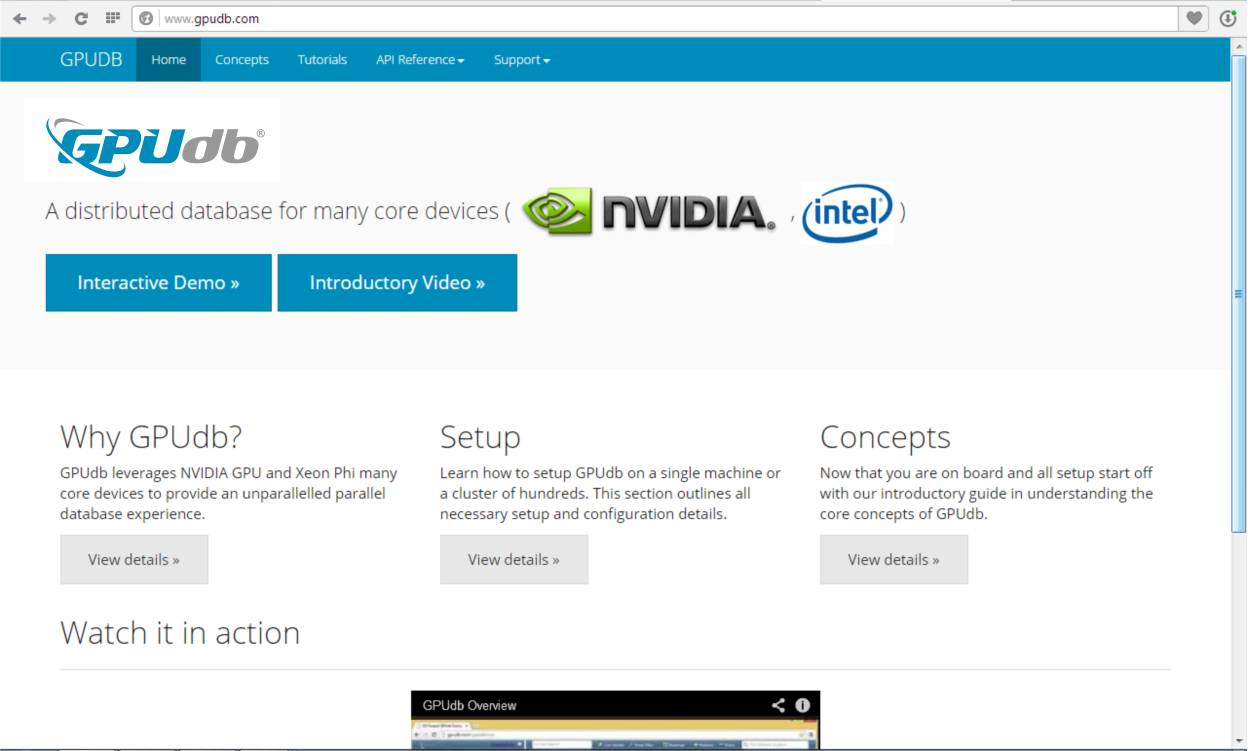Play the Introductory Video button
This screenshot has height=751, width=1248.
coord(397,283)
